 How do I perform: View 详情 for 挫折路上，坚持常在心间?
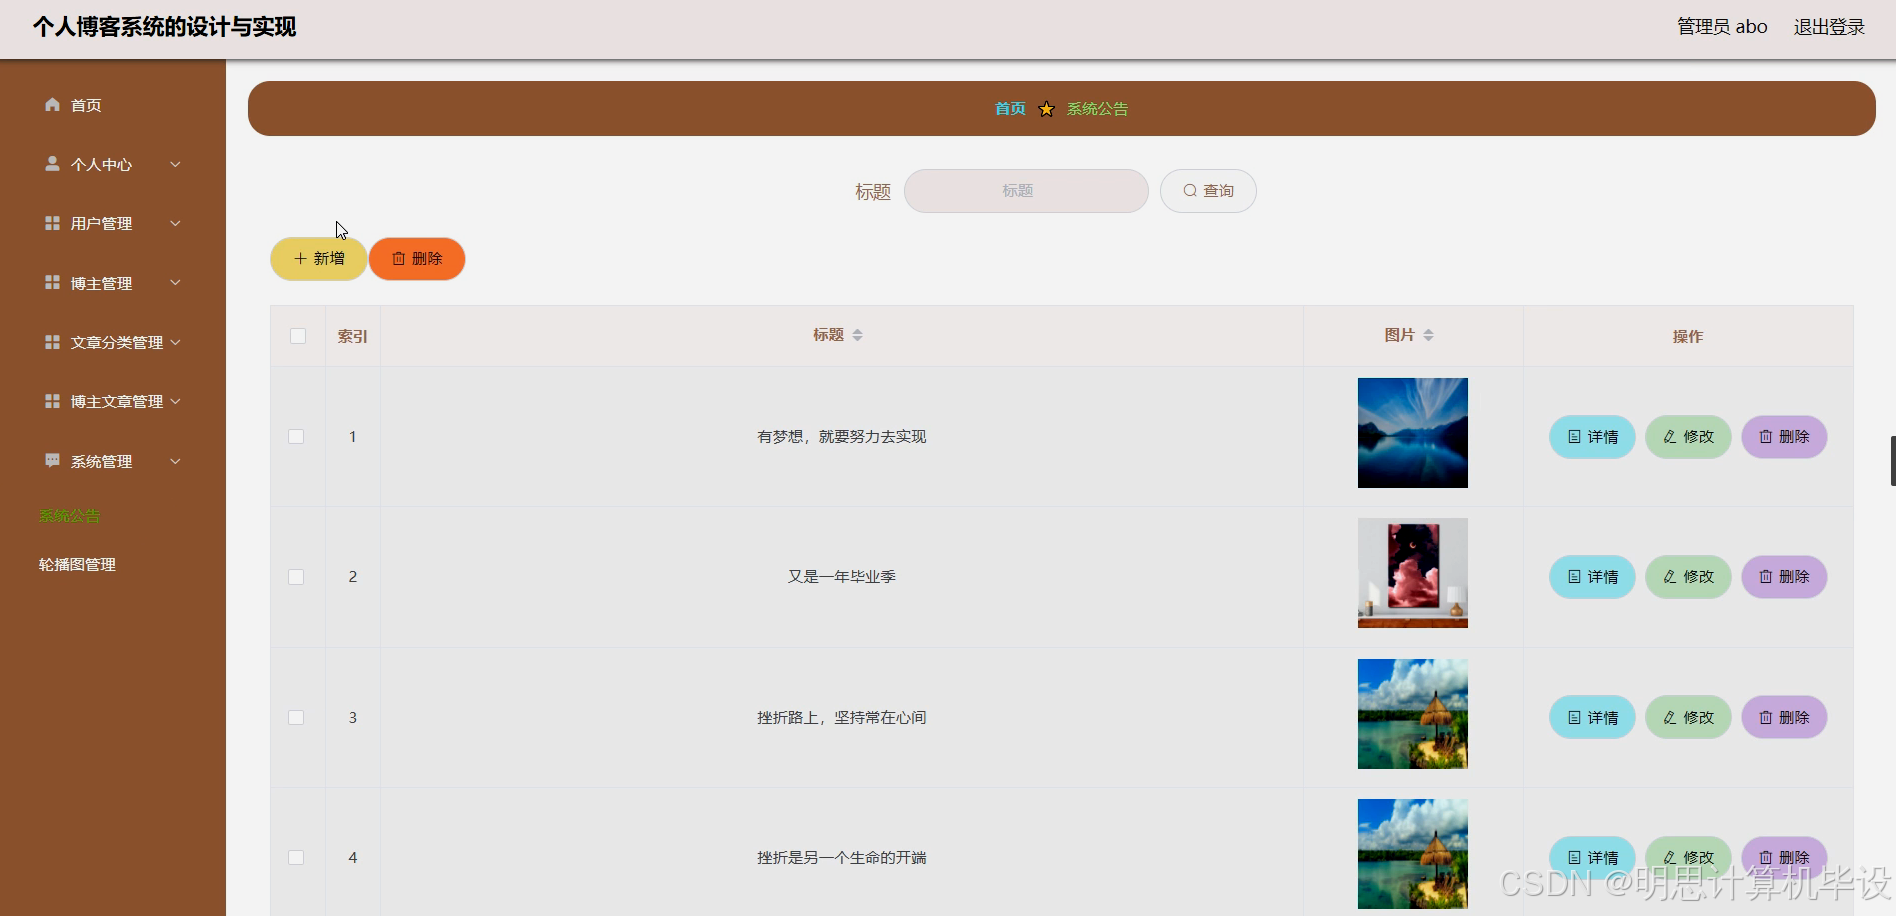(x=1592, y=718)
